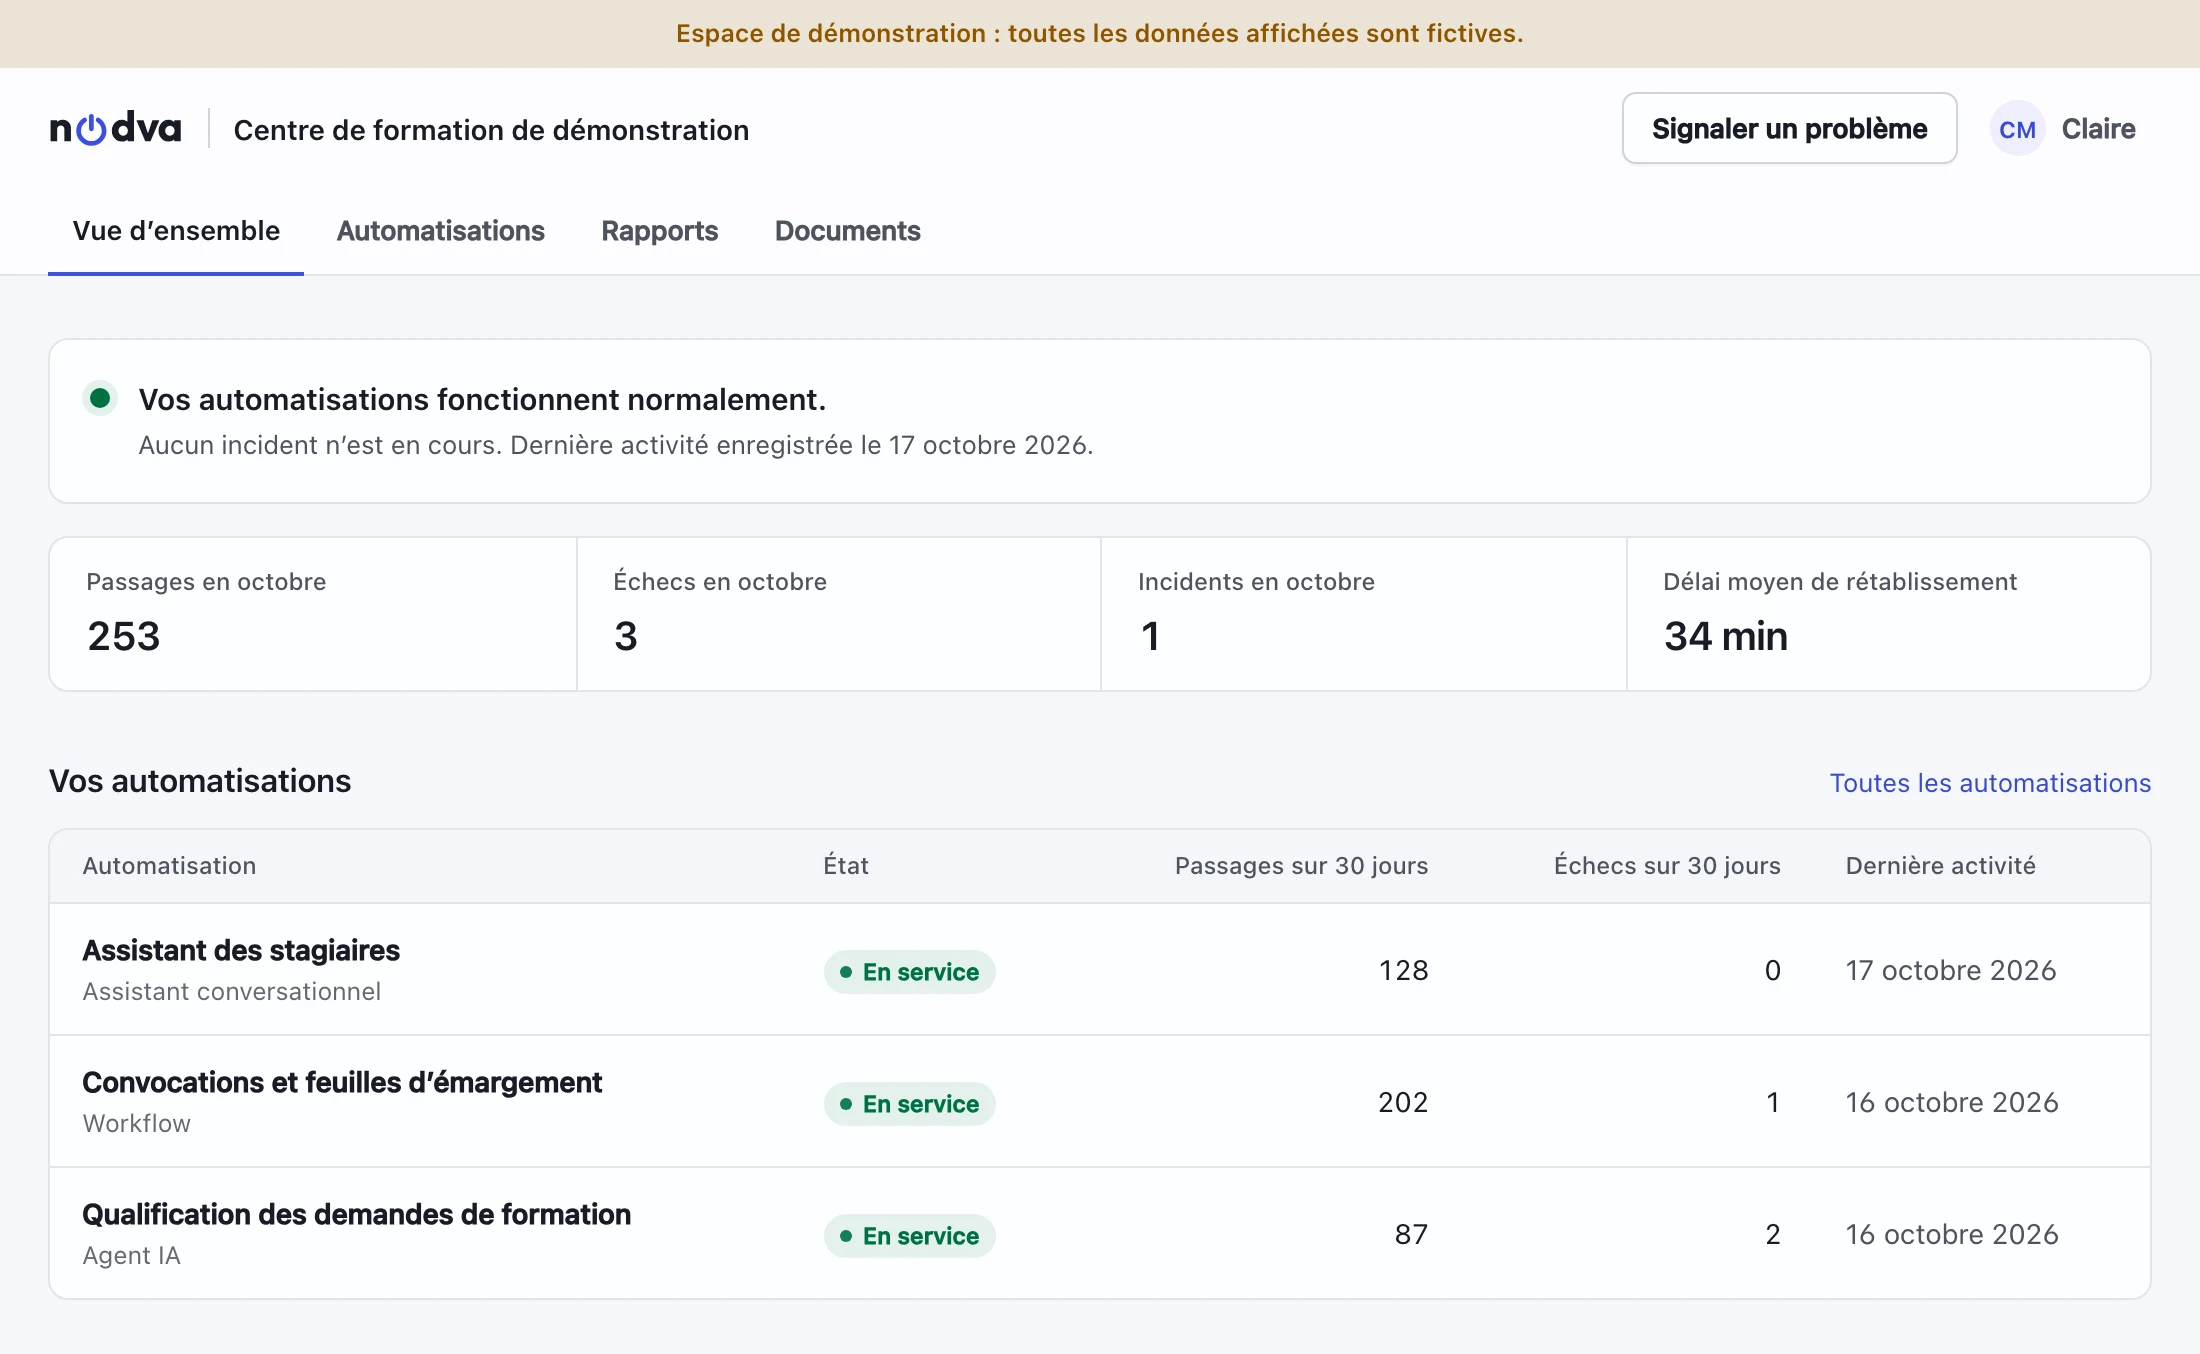Click the Automatisation column header
The image size is (2200, 1354).
tap(169, 866)
